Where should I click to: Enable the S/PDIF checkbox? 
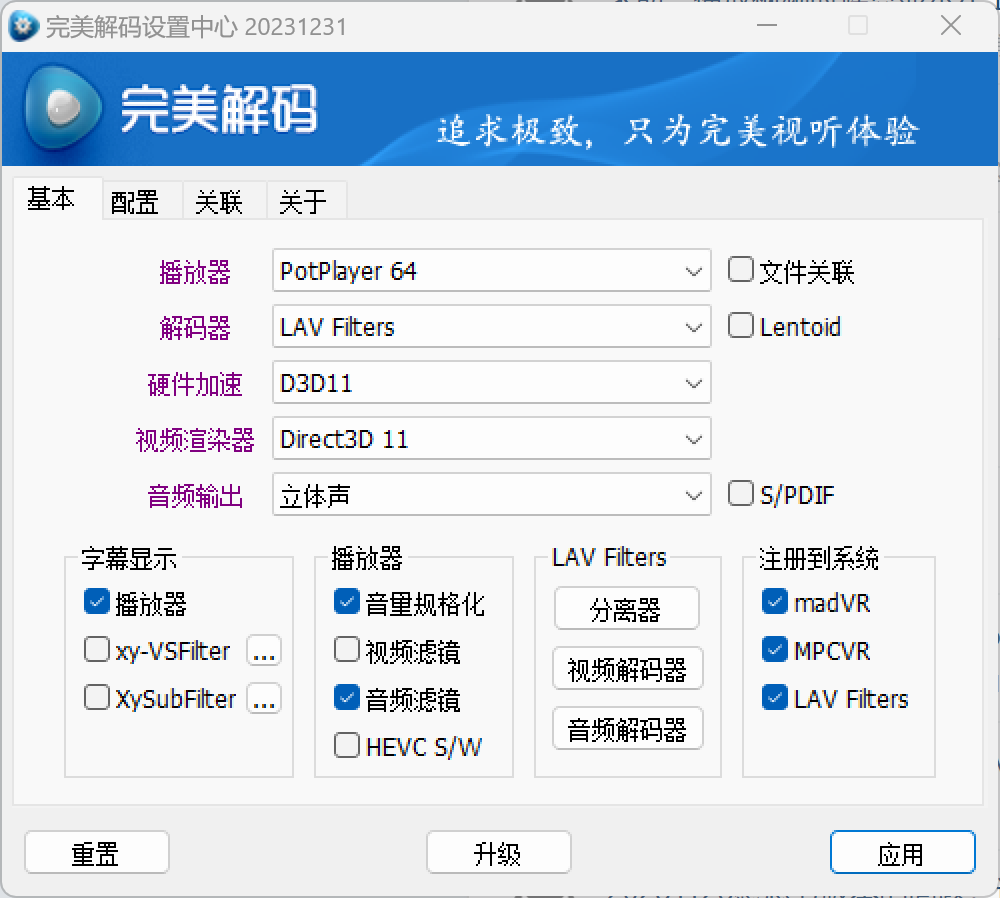pyautogui.click(x=740, y=494)
